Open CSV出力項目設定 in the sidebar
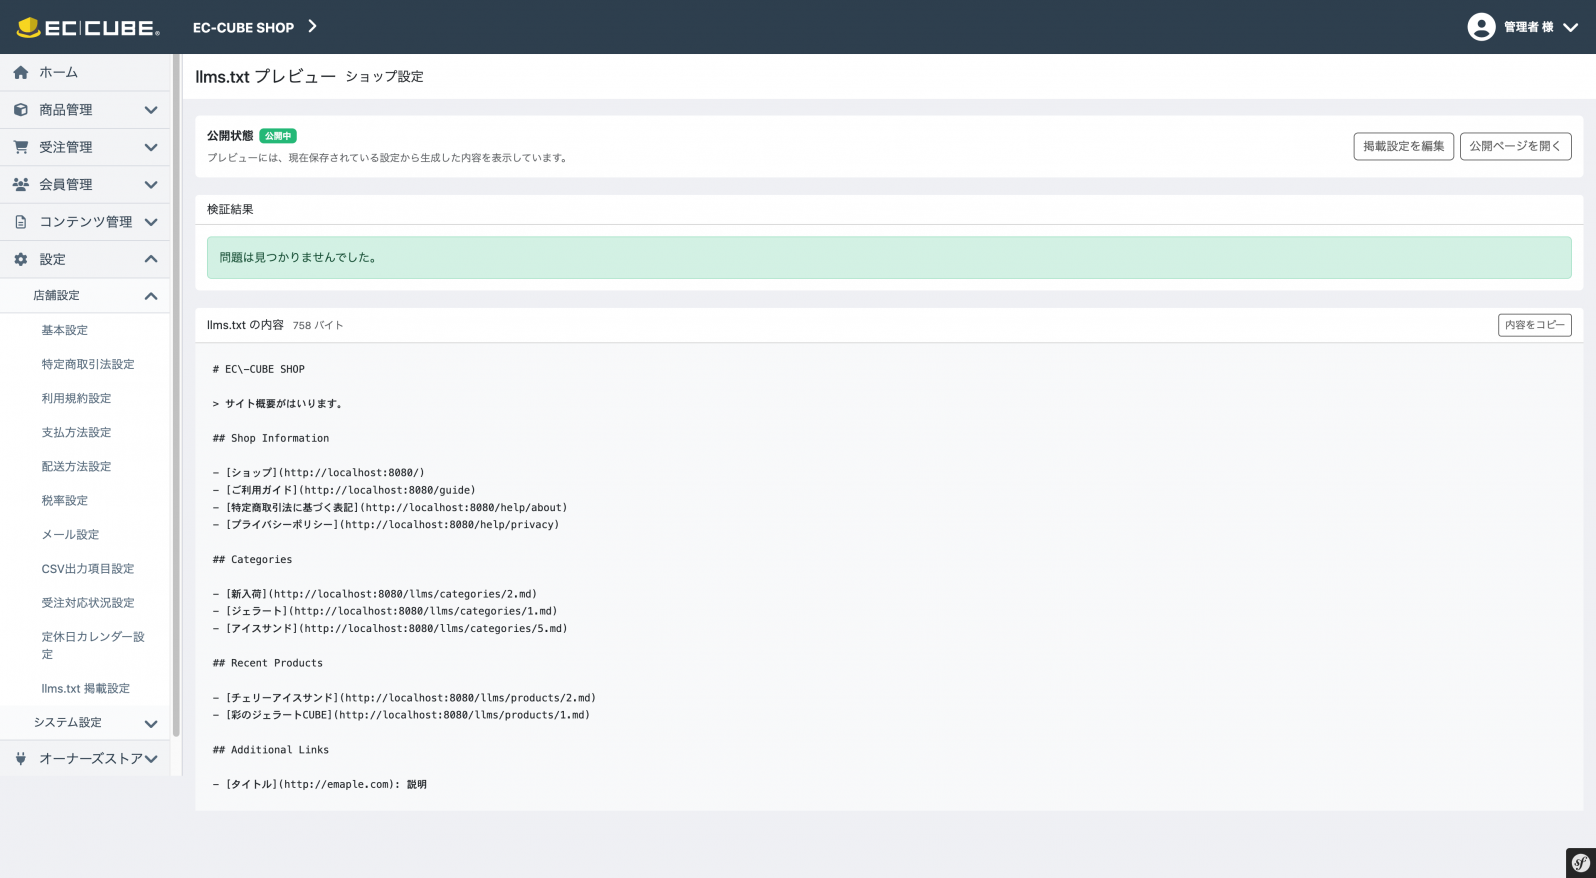Screen dimensions: 1596x878 pos(88,568)
